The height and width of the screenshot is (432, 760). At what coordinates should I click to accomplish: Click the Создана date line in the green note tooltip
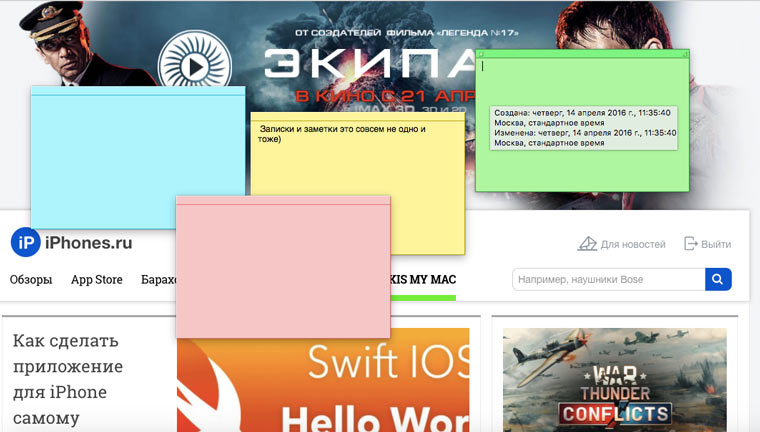click(582, 112)
